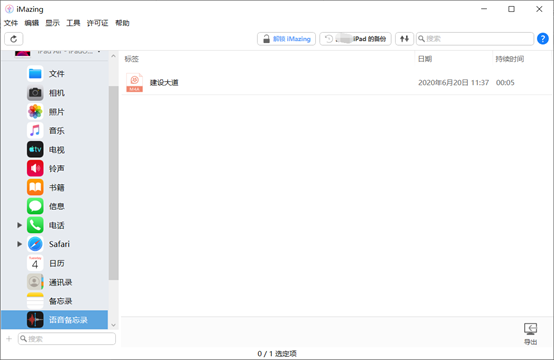The width and height of the screenshot is (554, 360).
Task: Click the iPad 的备份 backups button
Action: [355, 39]
